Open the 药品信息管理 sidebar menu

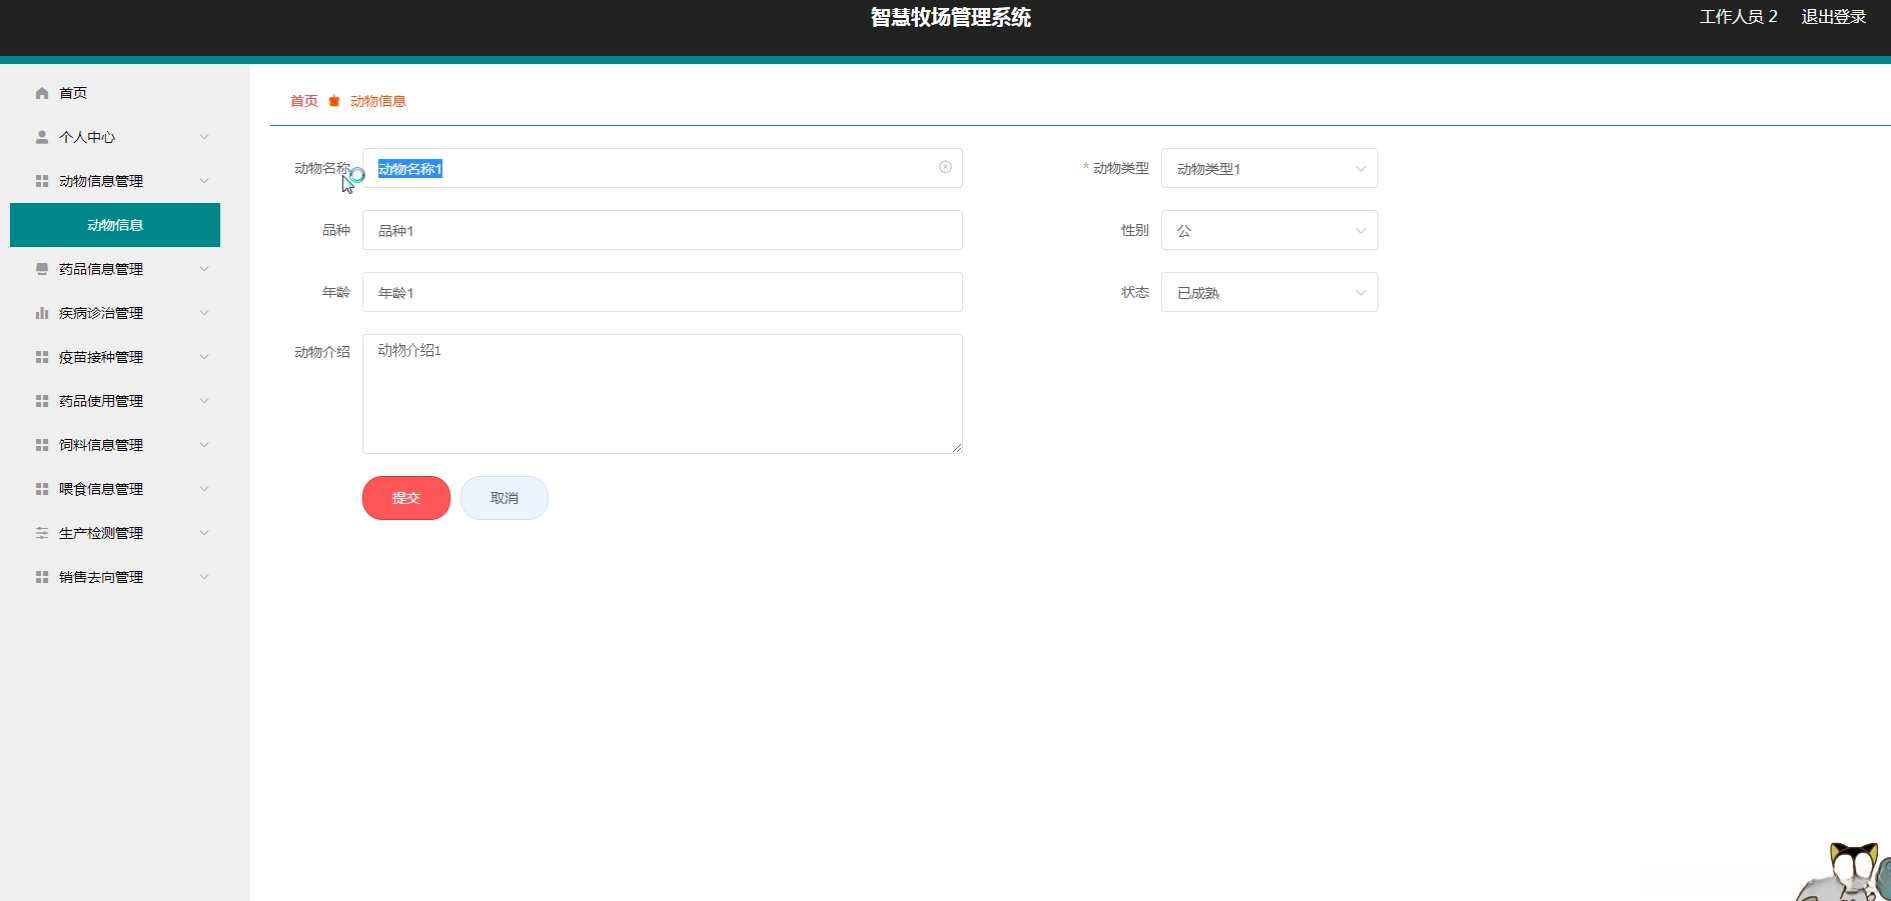coord(115,269)
